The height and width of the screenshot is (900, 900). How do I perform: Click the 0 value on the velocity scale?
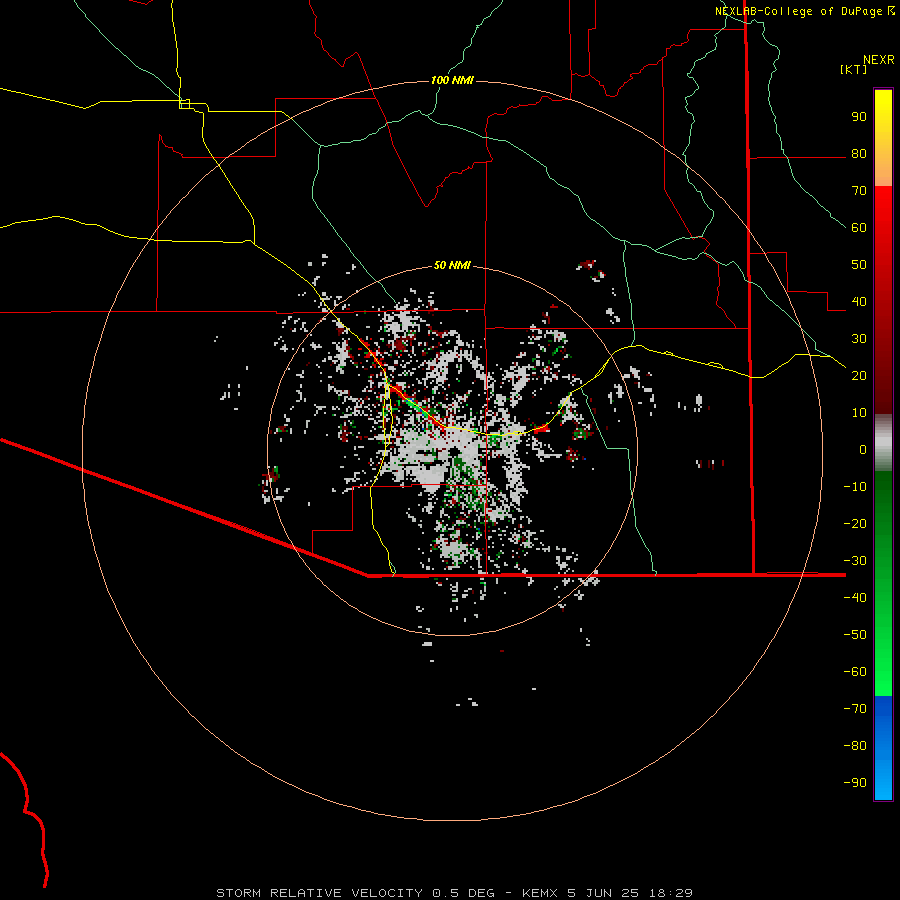click(863, 449)
